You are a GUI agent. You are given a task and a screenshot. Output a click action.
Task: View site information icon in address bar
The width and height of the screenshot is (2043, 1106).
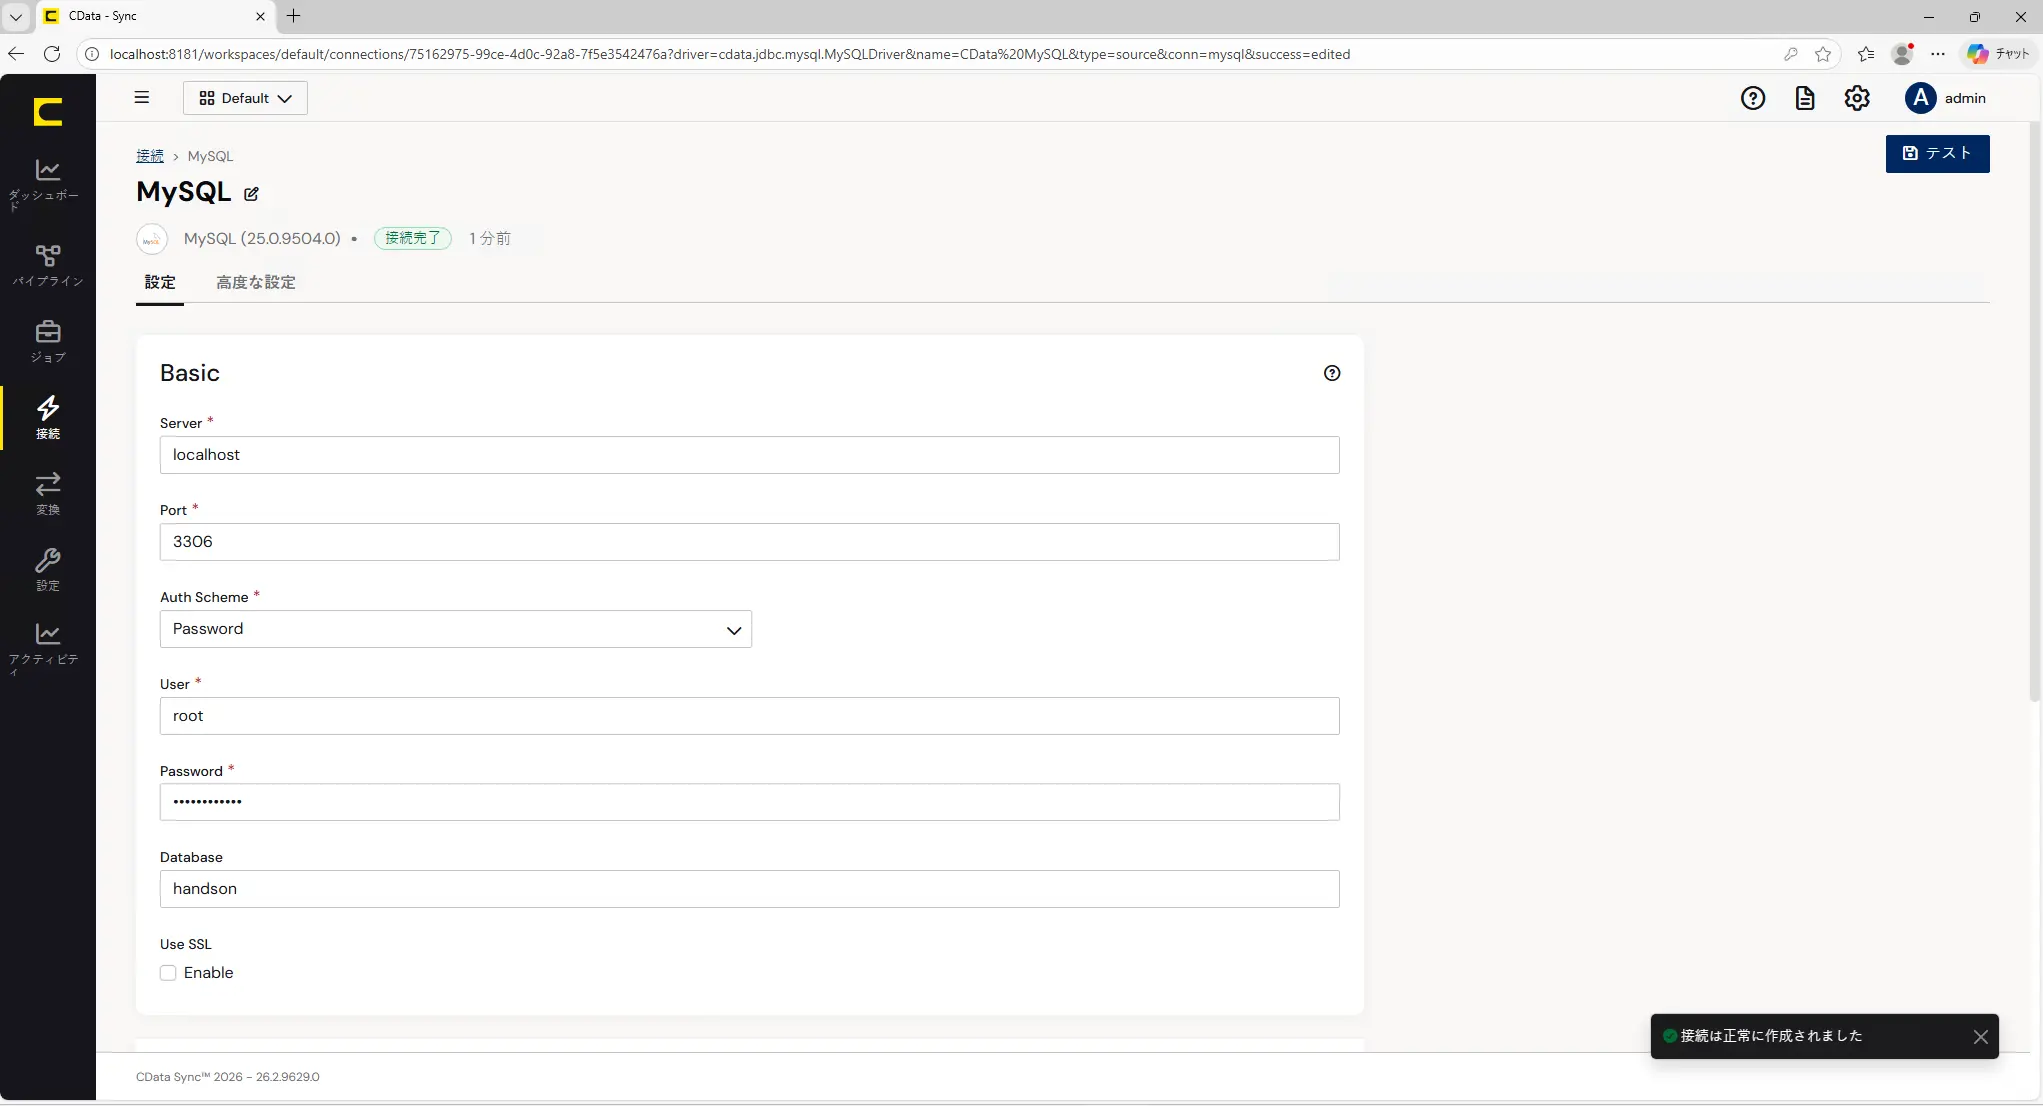(x=92, y=54)
